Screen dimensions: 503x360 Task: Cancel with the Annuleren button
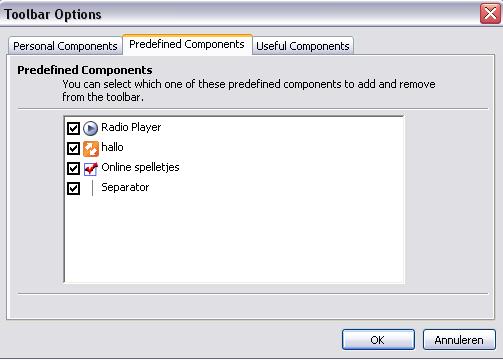point(459,340)
